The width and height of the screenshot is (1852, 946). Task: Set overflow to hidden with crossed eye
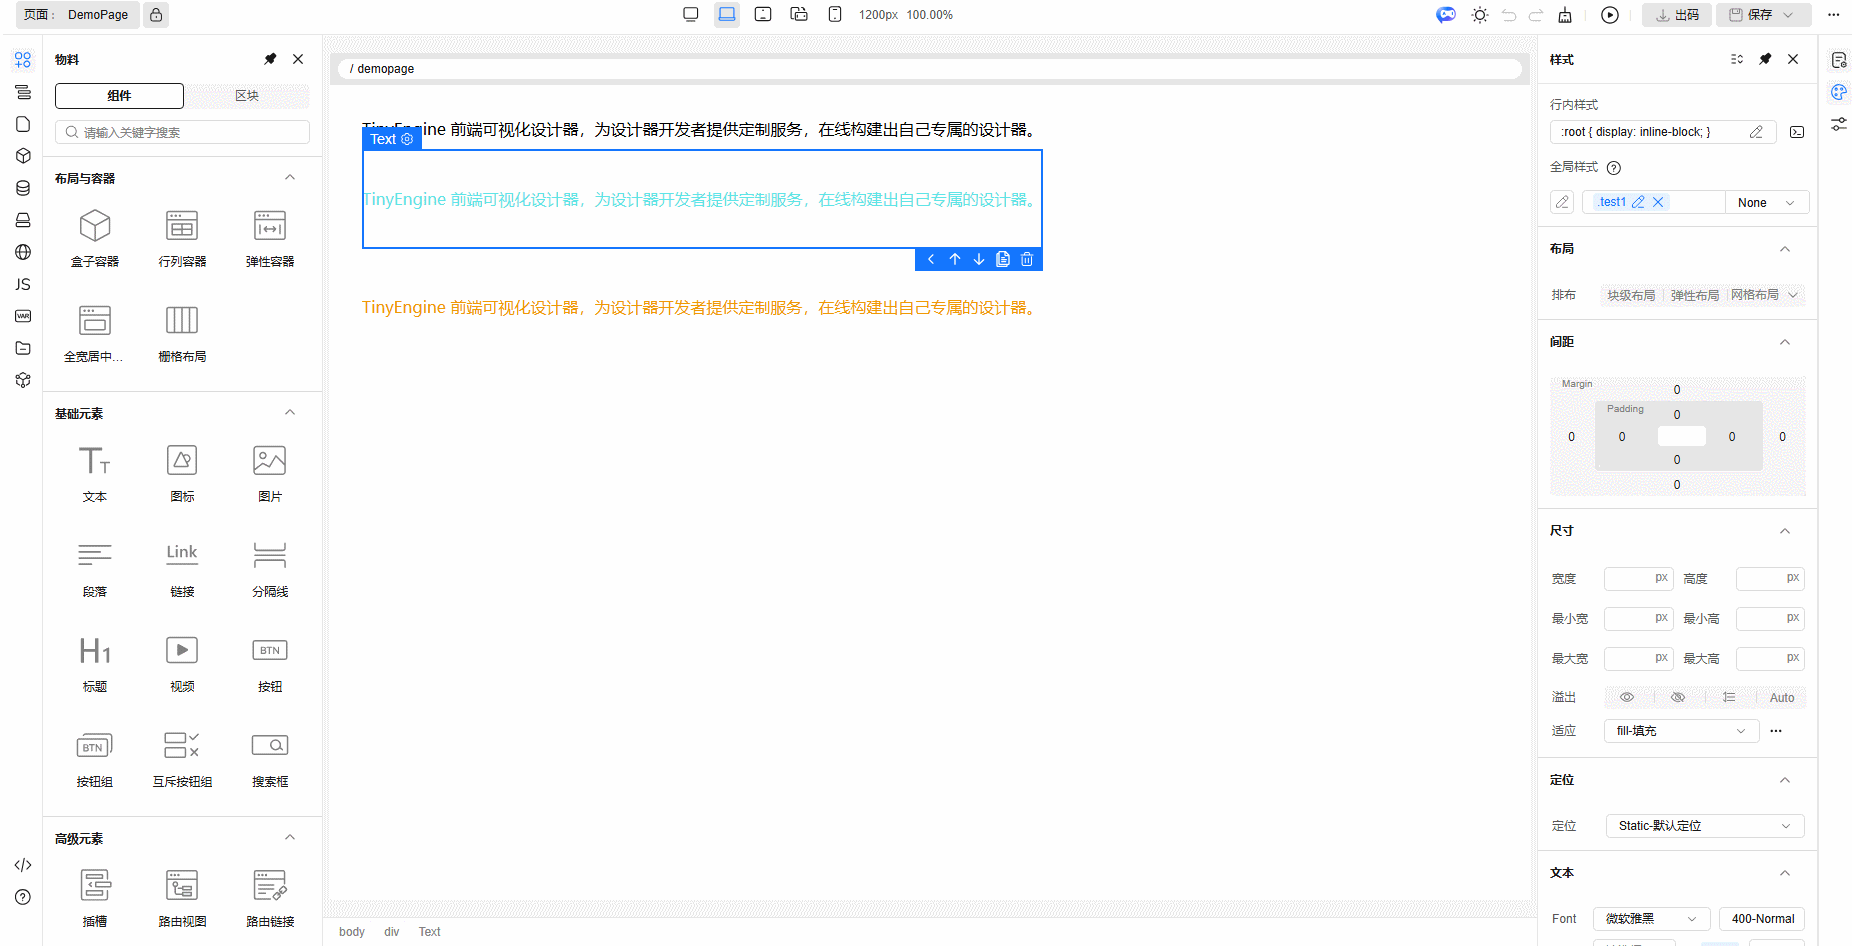pos(1678,697)
